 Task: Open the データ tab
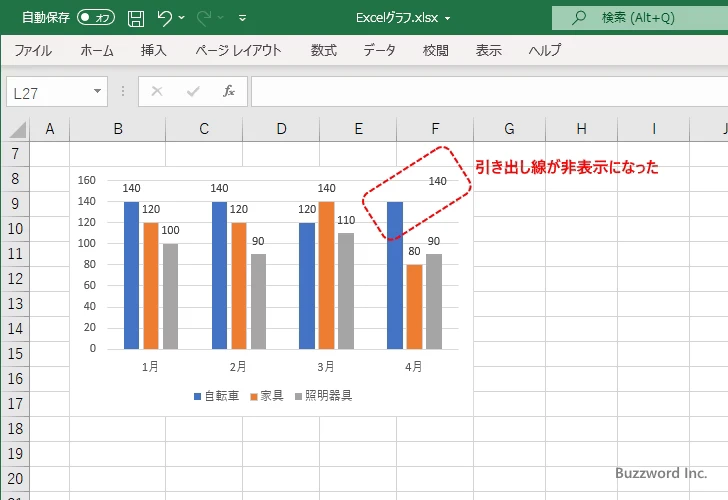tap(379, 50)
